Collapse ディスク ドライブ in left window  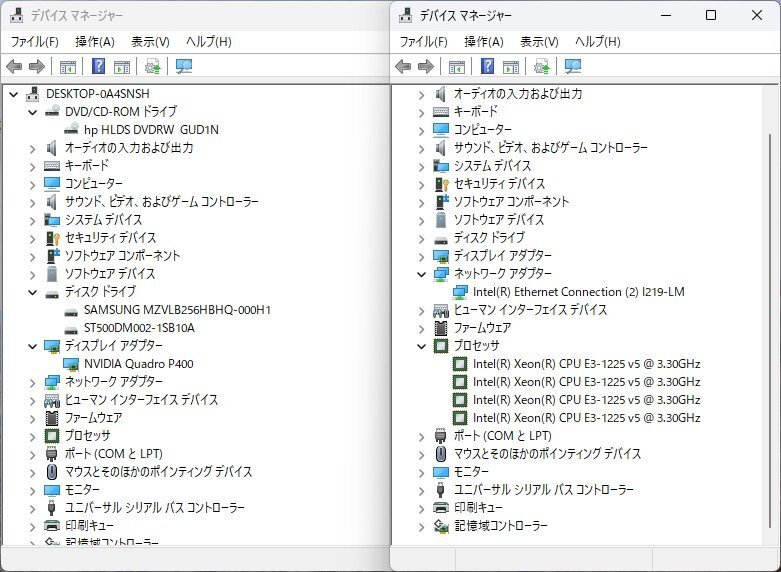(32, 292)
